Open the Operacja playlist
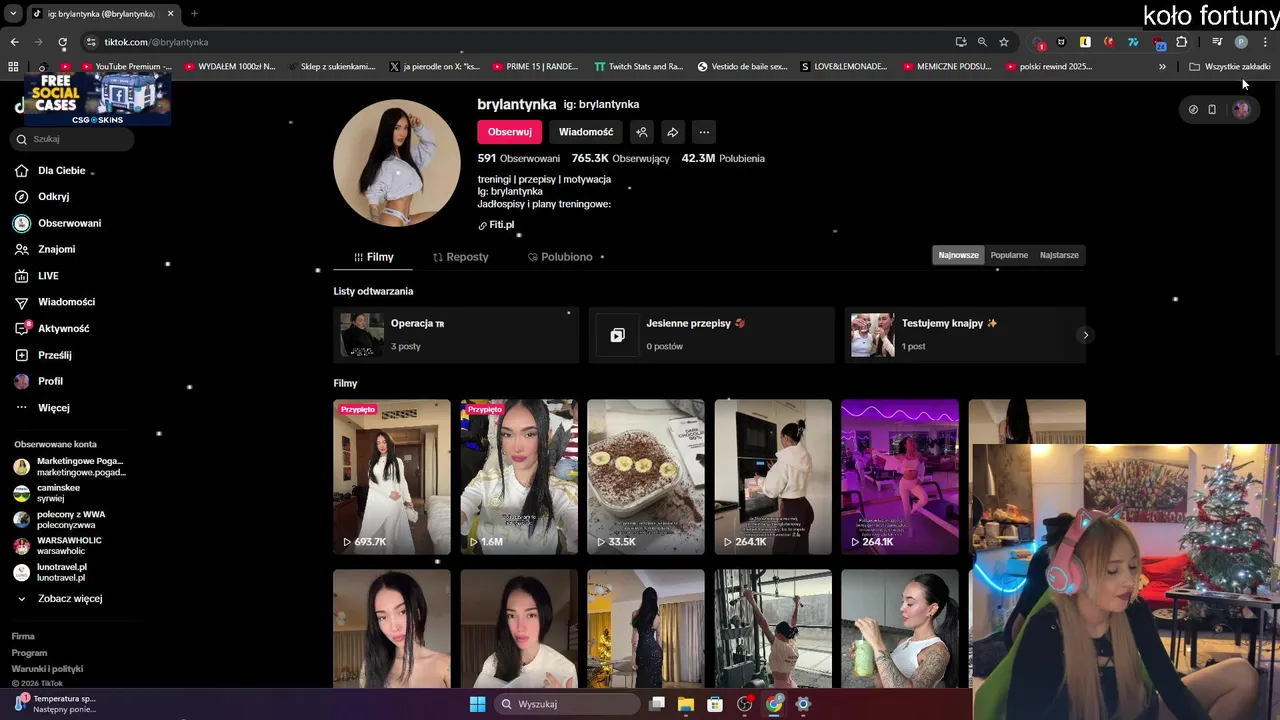Image resolution: width=1280 pixels, height=720 pixels. (456, 335)
